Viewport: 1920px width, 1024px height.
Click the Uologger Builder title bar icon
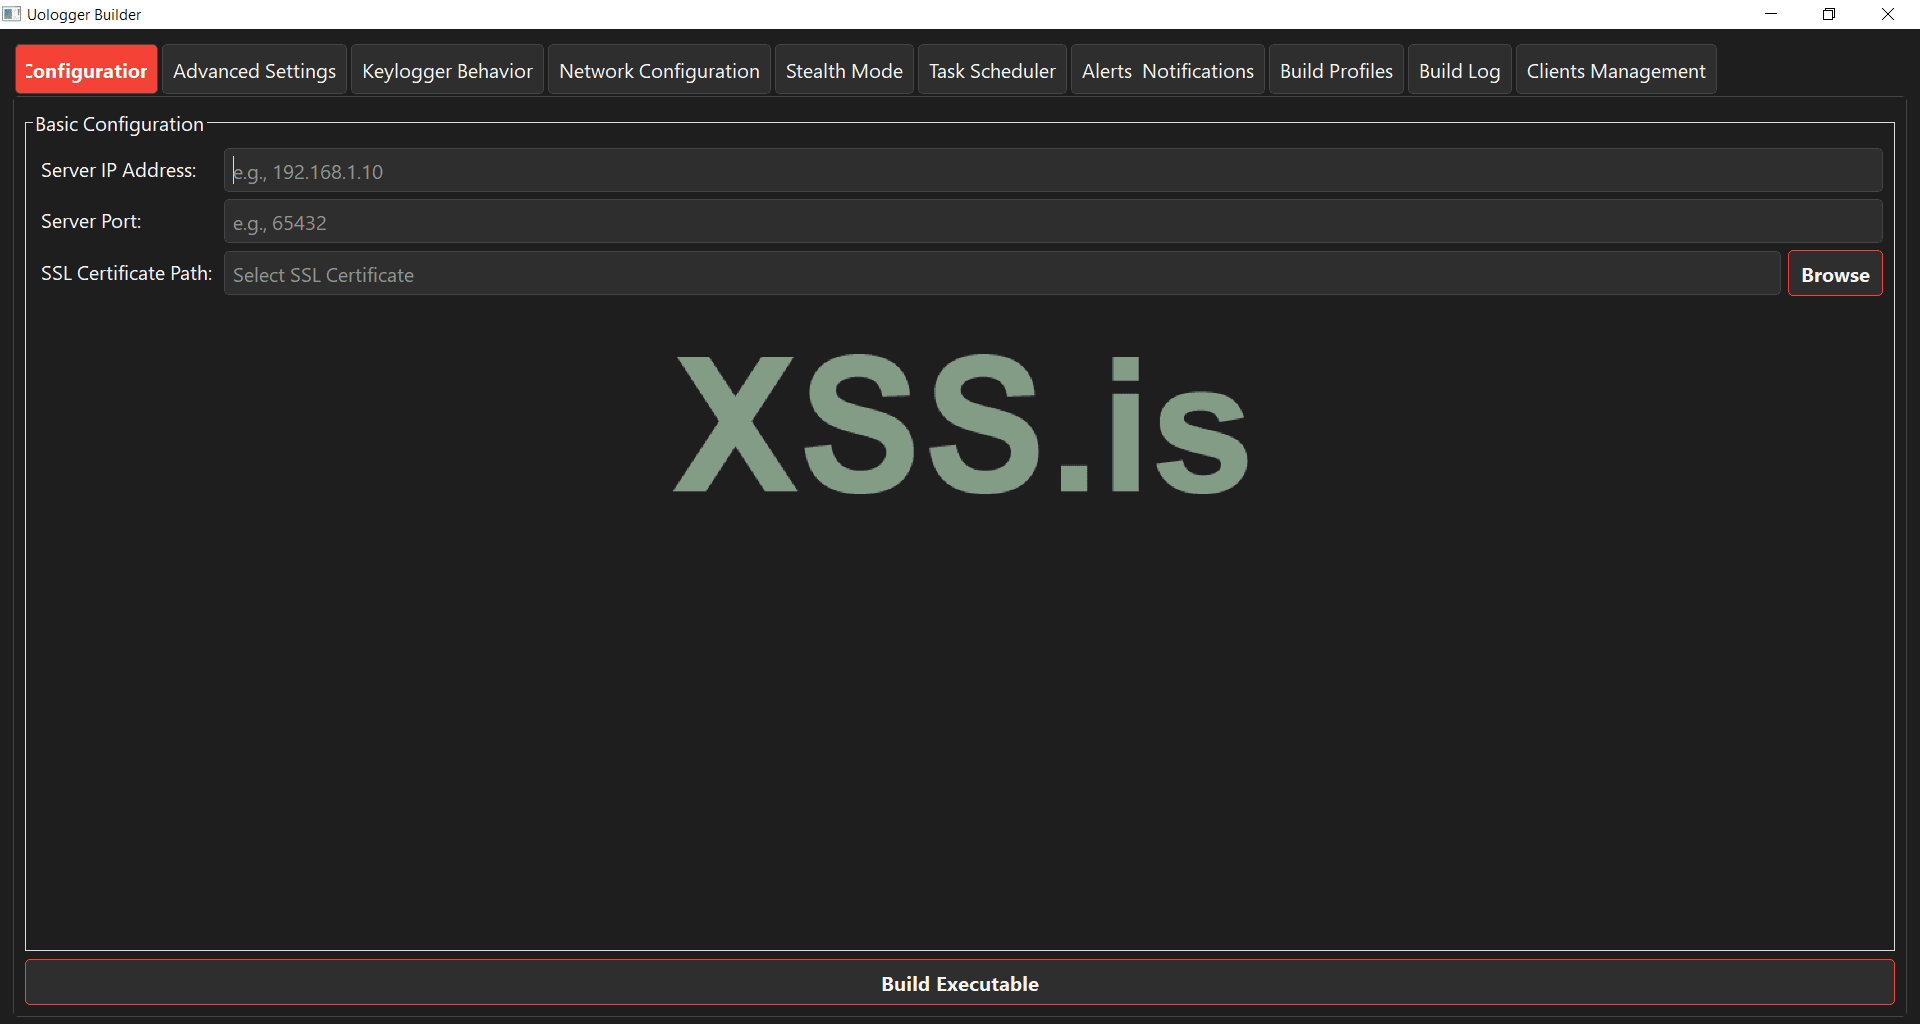click(x=12, y=14)
